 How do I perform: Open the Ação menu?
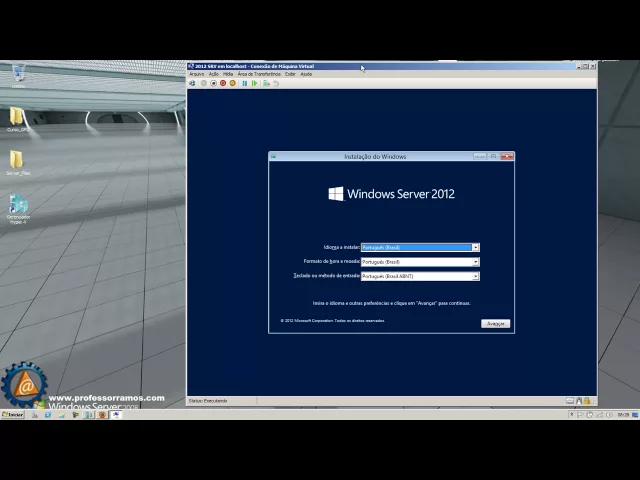[x=213, y=74]
